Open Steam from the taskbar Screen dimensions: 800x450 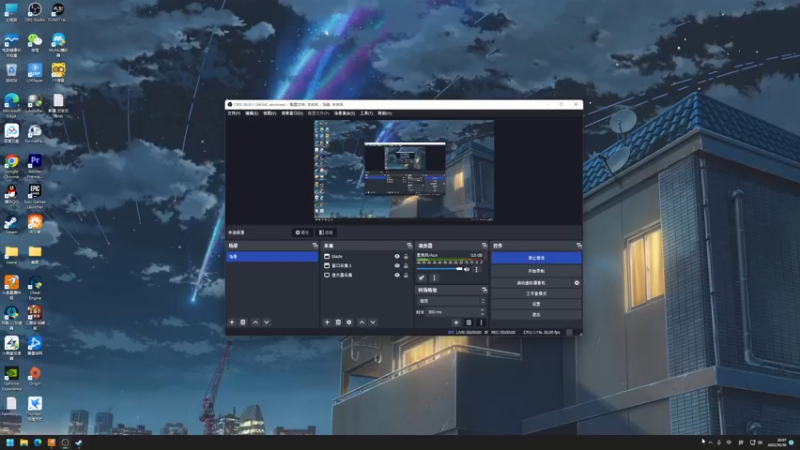[x=79, y=442]
